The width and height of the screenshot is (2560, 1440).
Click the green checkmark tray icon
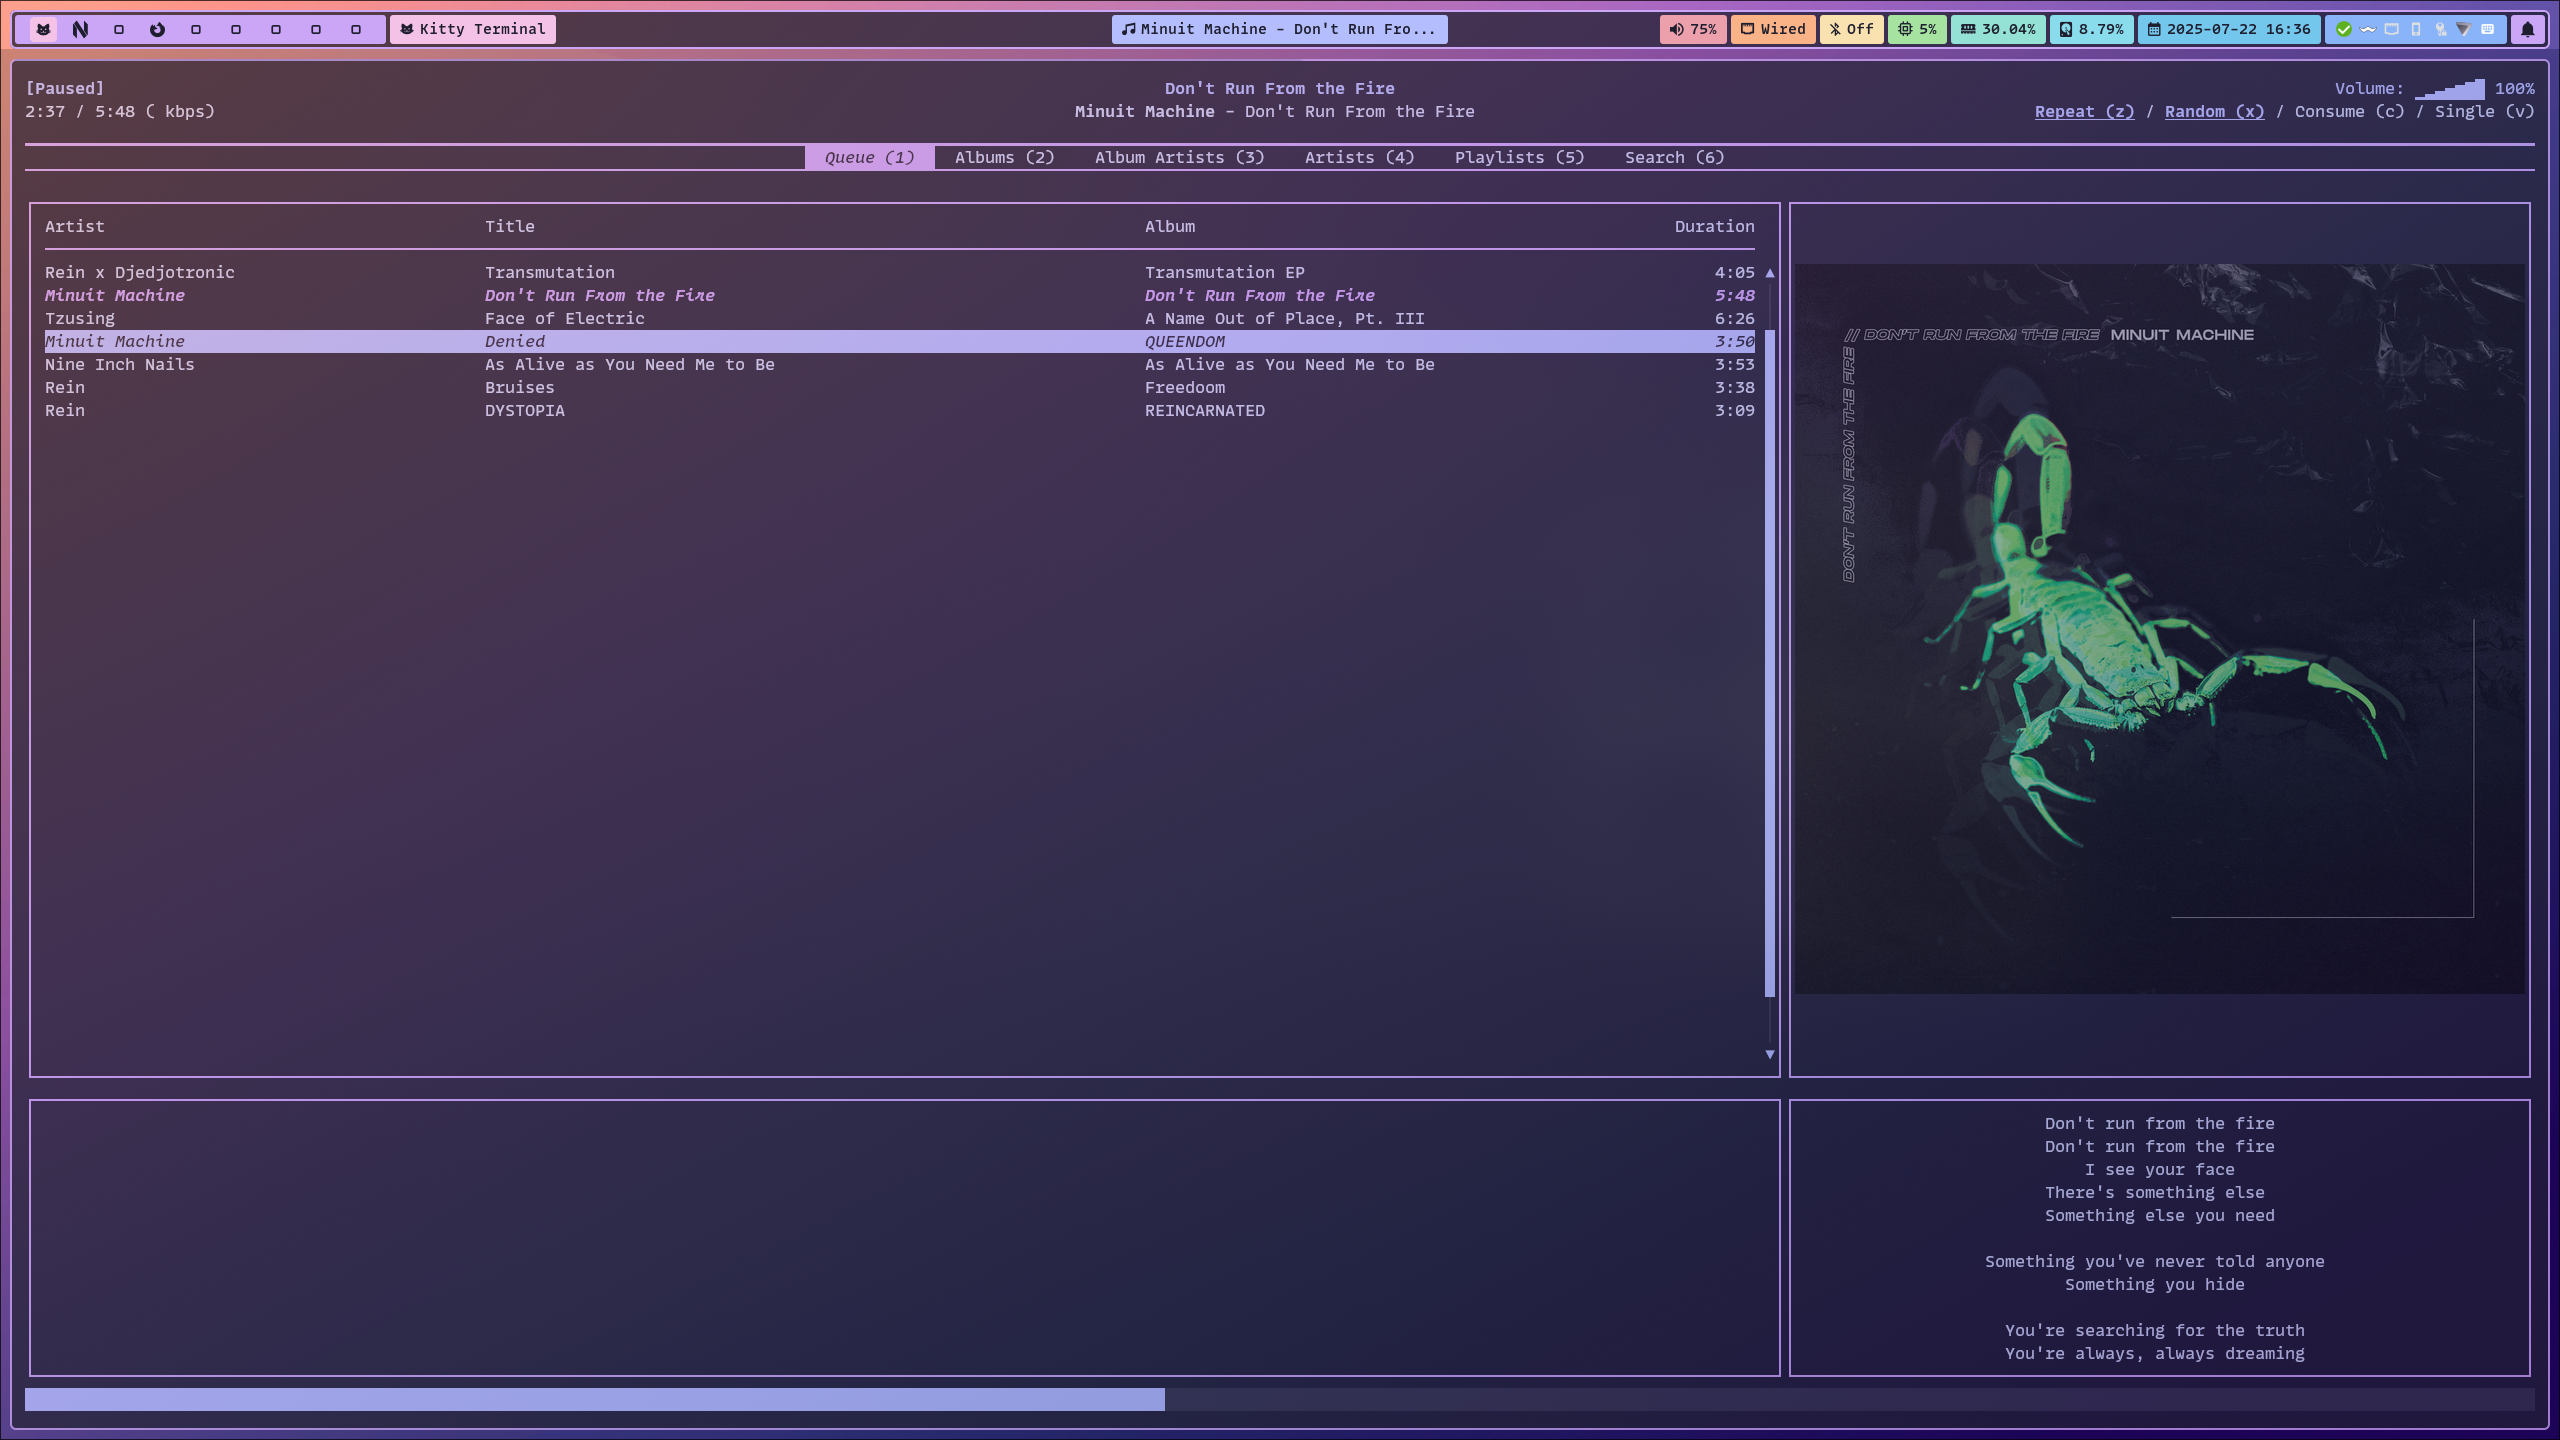(2343, 29)
